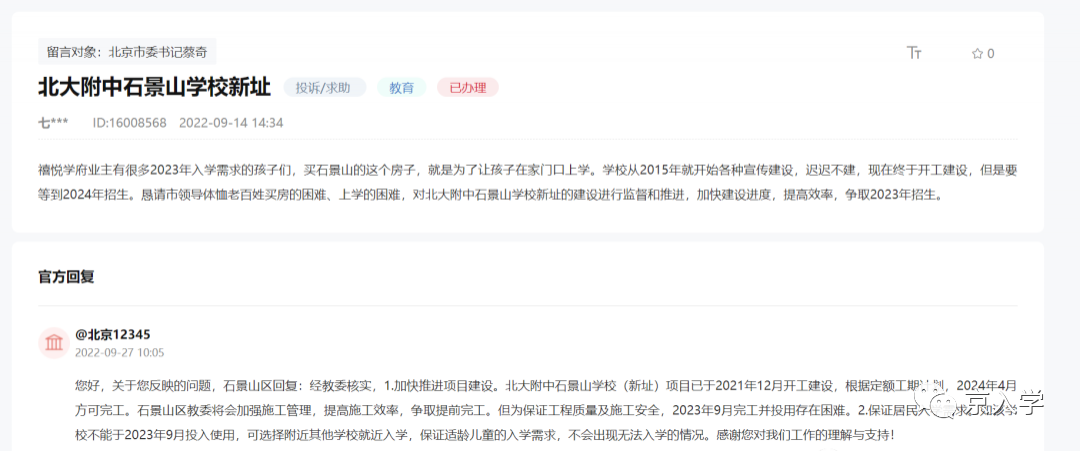Screen dimensions: 1080x451
Task: Click the title 北大附中石景山学校新址
Action: [x=154, y=87]
